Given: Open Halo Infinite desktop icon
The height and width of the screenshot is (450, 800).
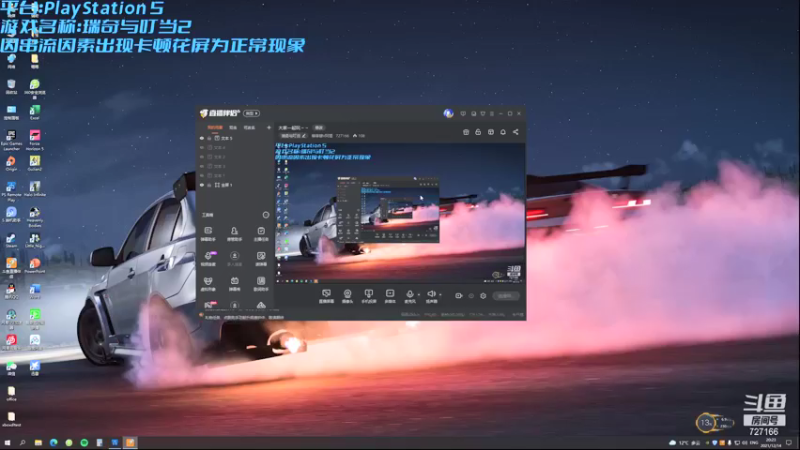Looking at the screenshot, I should pyautogui.click(x=35, y=189).
